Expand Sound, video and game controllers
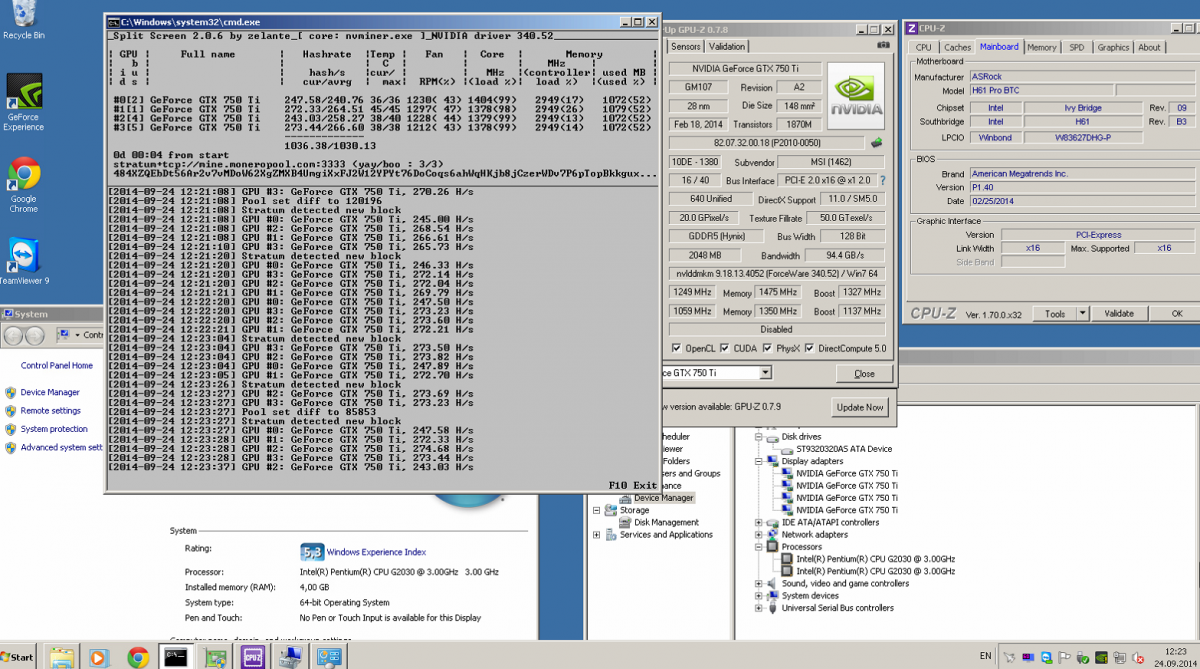Image resolution: width=1200 pixels, height=669 pixels. [x=760, y=583]
